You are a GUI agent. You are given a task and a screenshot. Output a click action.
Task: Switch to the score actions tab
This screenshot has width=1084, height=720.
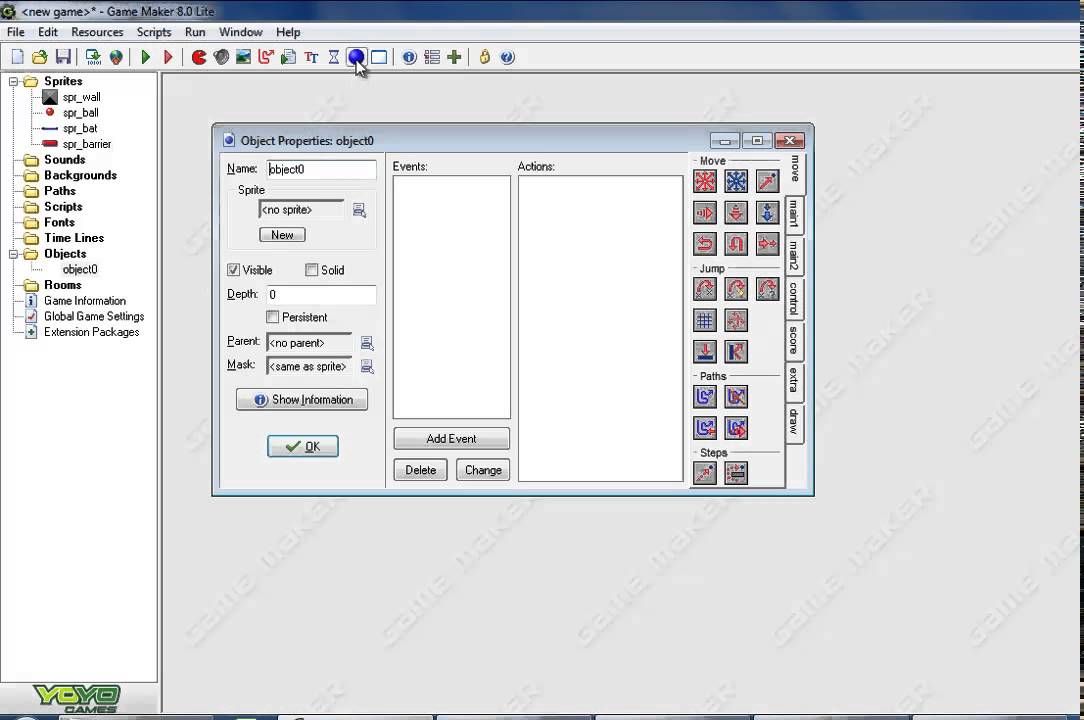[x=794, y=340]
